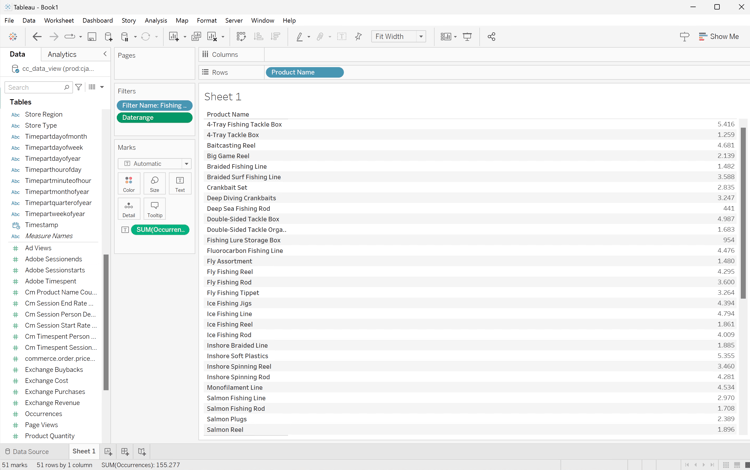Undo with the back arrow toolbar icon

[37, 37]
